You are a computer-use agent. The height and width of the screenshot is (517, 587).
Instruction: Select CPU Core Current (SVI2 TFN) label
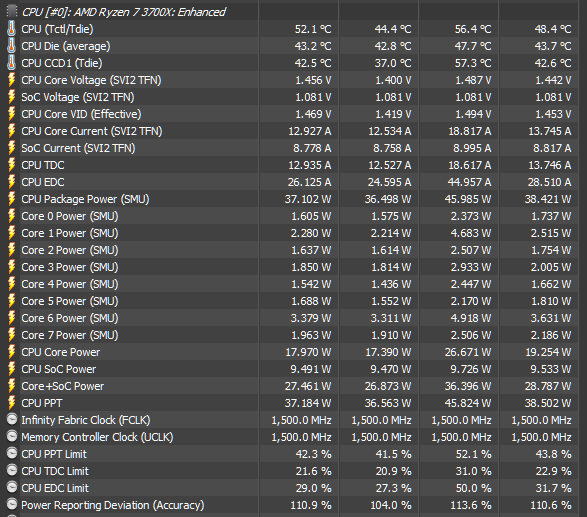coord(92,131)
